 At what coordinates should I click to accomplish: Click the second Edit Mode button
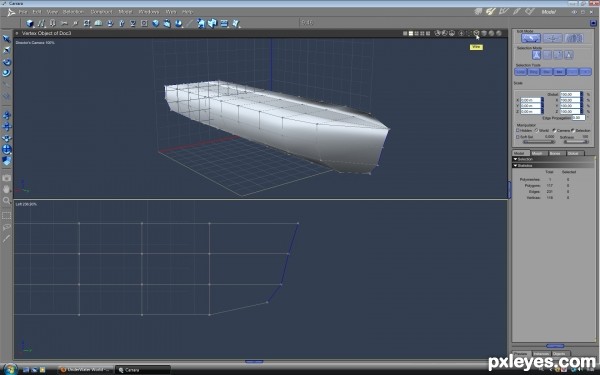pos(552,38)
